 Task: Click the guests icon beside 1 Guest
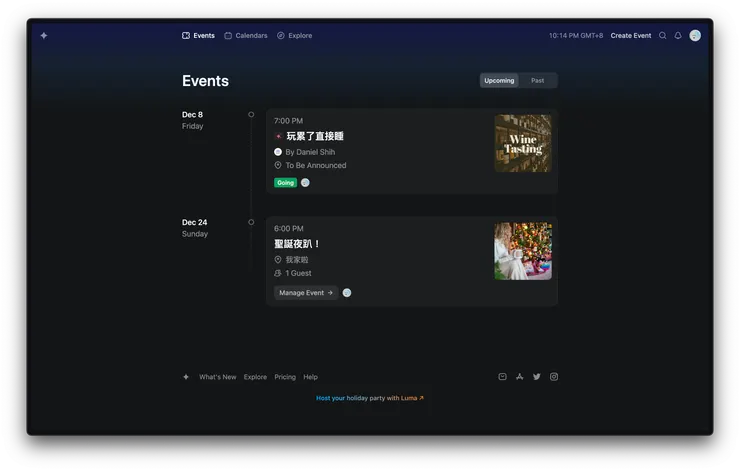(x=278, y=273)
